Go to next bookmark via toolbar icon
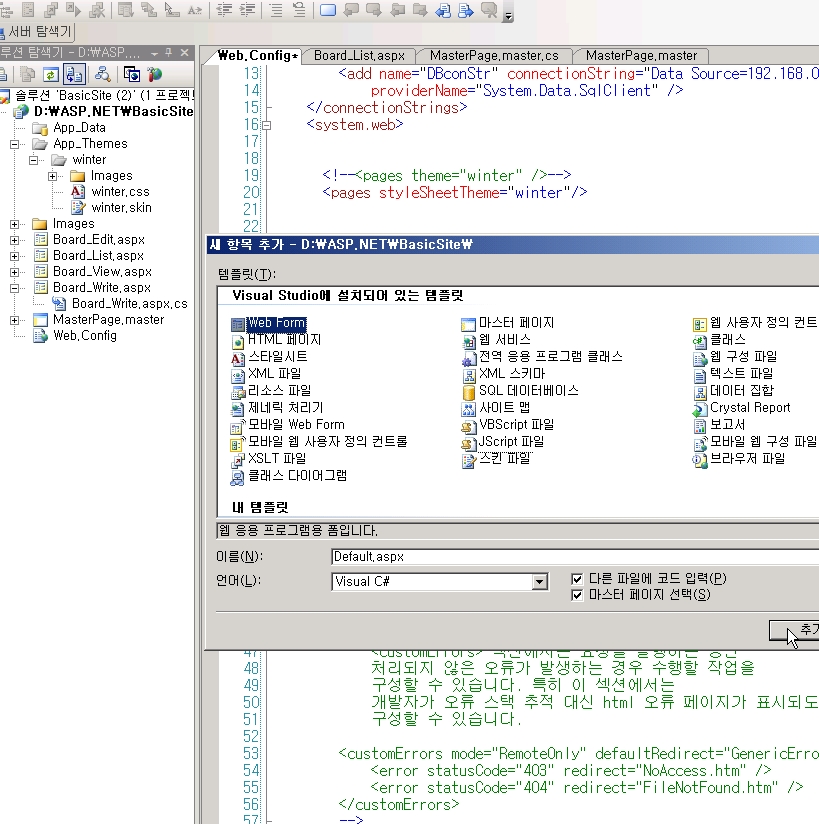Image resolution: width=819 pixels, height=824 pixels. (x=374, y=10)
